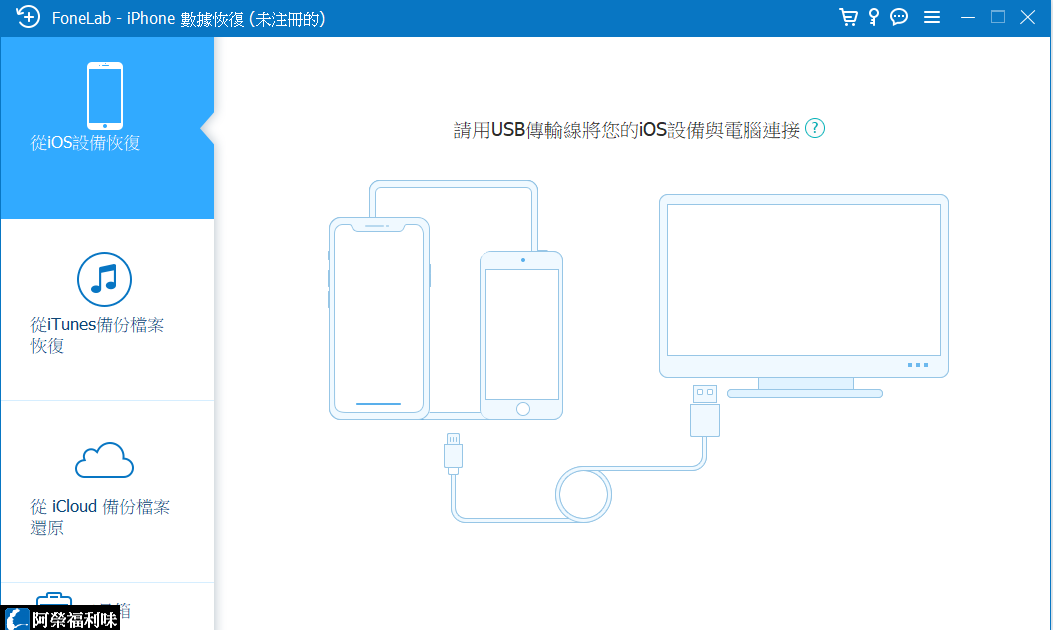Open the feedback chat bubble icon
Screen dimensions: 1053x630
(899, 17)
